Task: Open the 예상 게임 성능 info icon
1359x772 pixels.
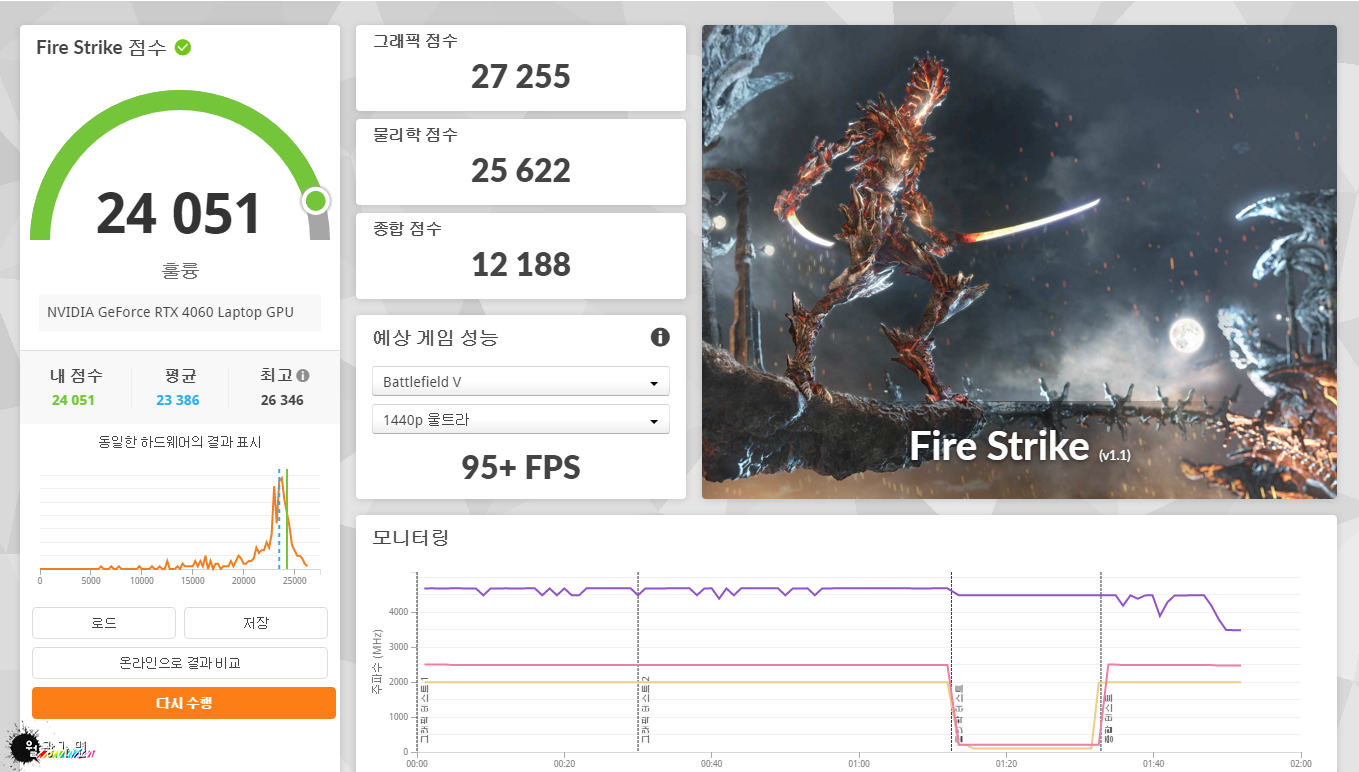Action: (x=660, y=337)
